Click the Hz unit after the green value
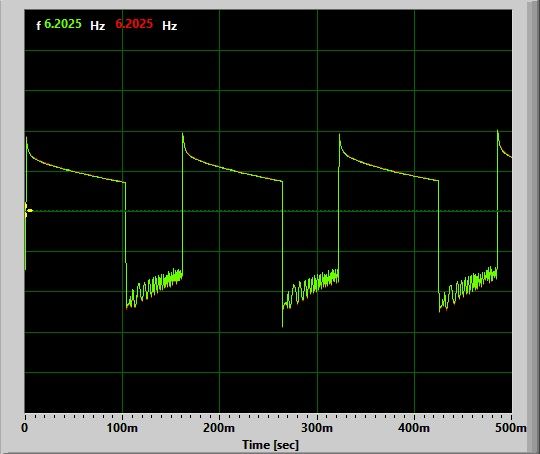540x454 pixels. 97,26
